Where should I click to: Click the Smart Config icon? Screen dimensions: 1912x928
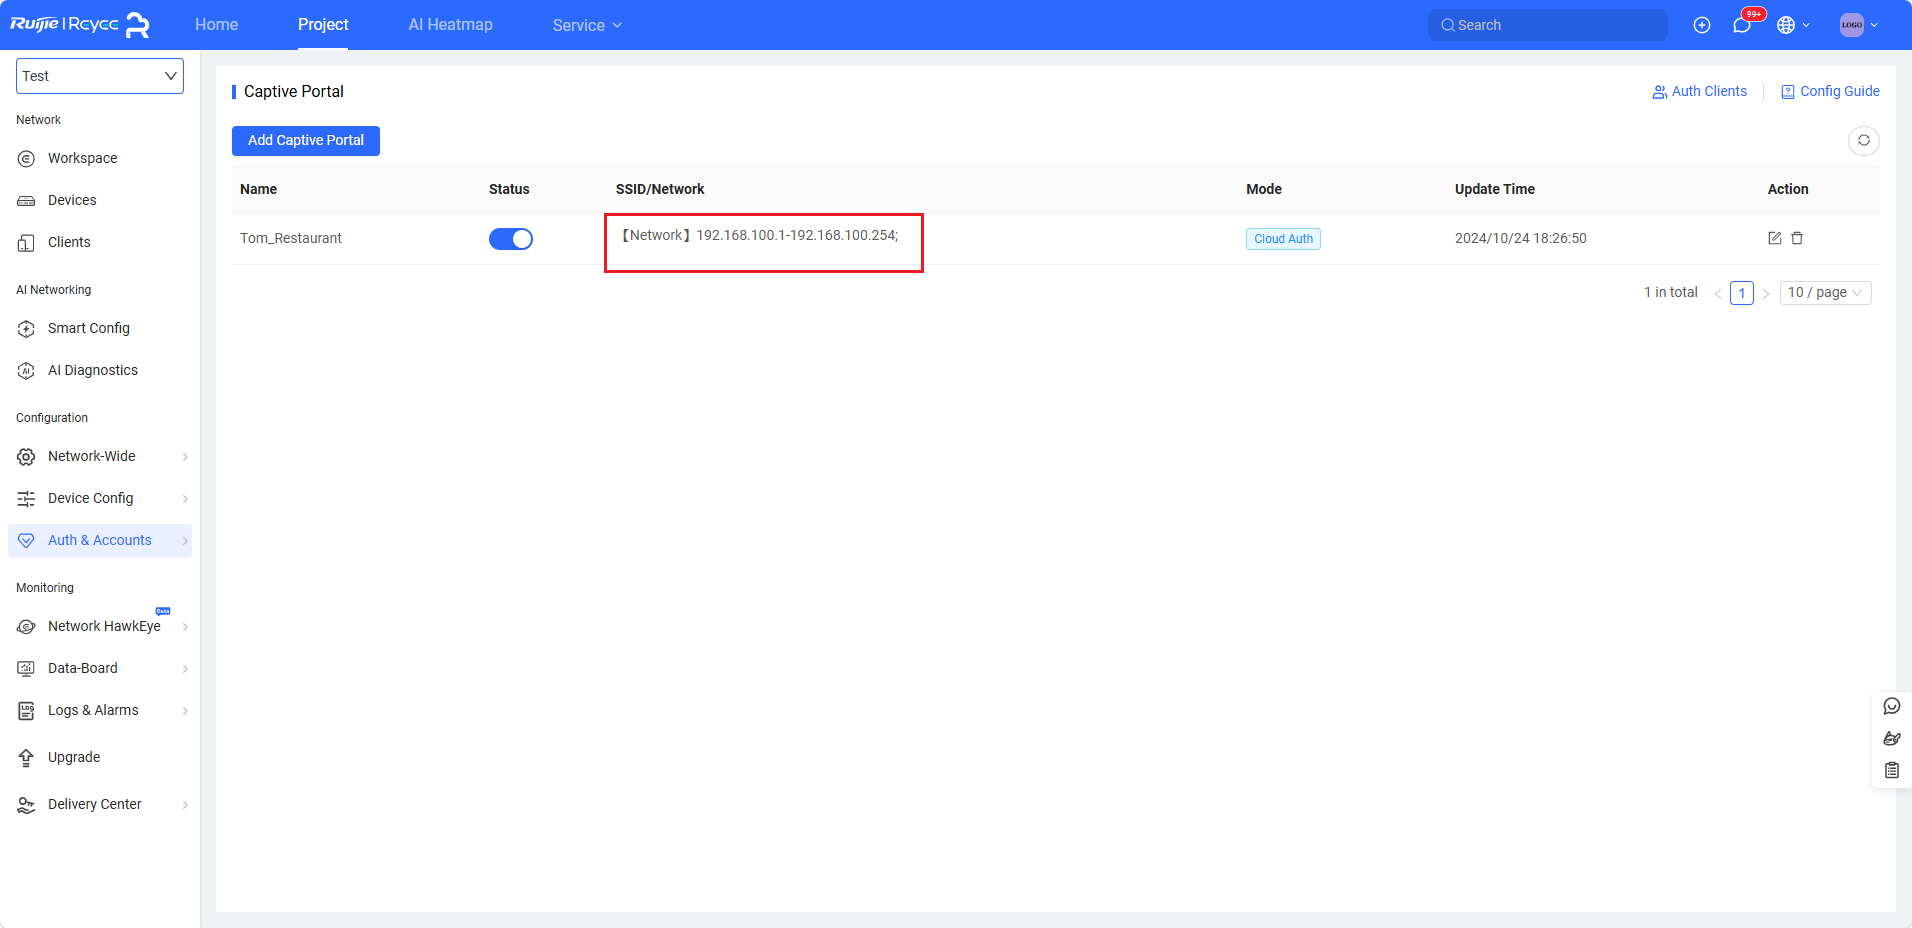[x=27, y=329]
